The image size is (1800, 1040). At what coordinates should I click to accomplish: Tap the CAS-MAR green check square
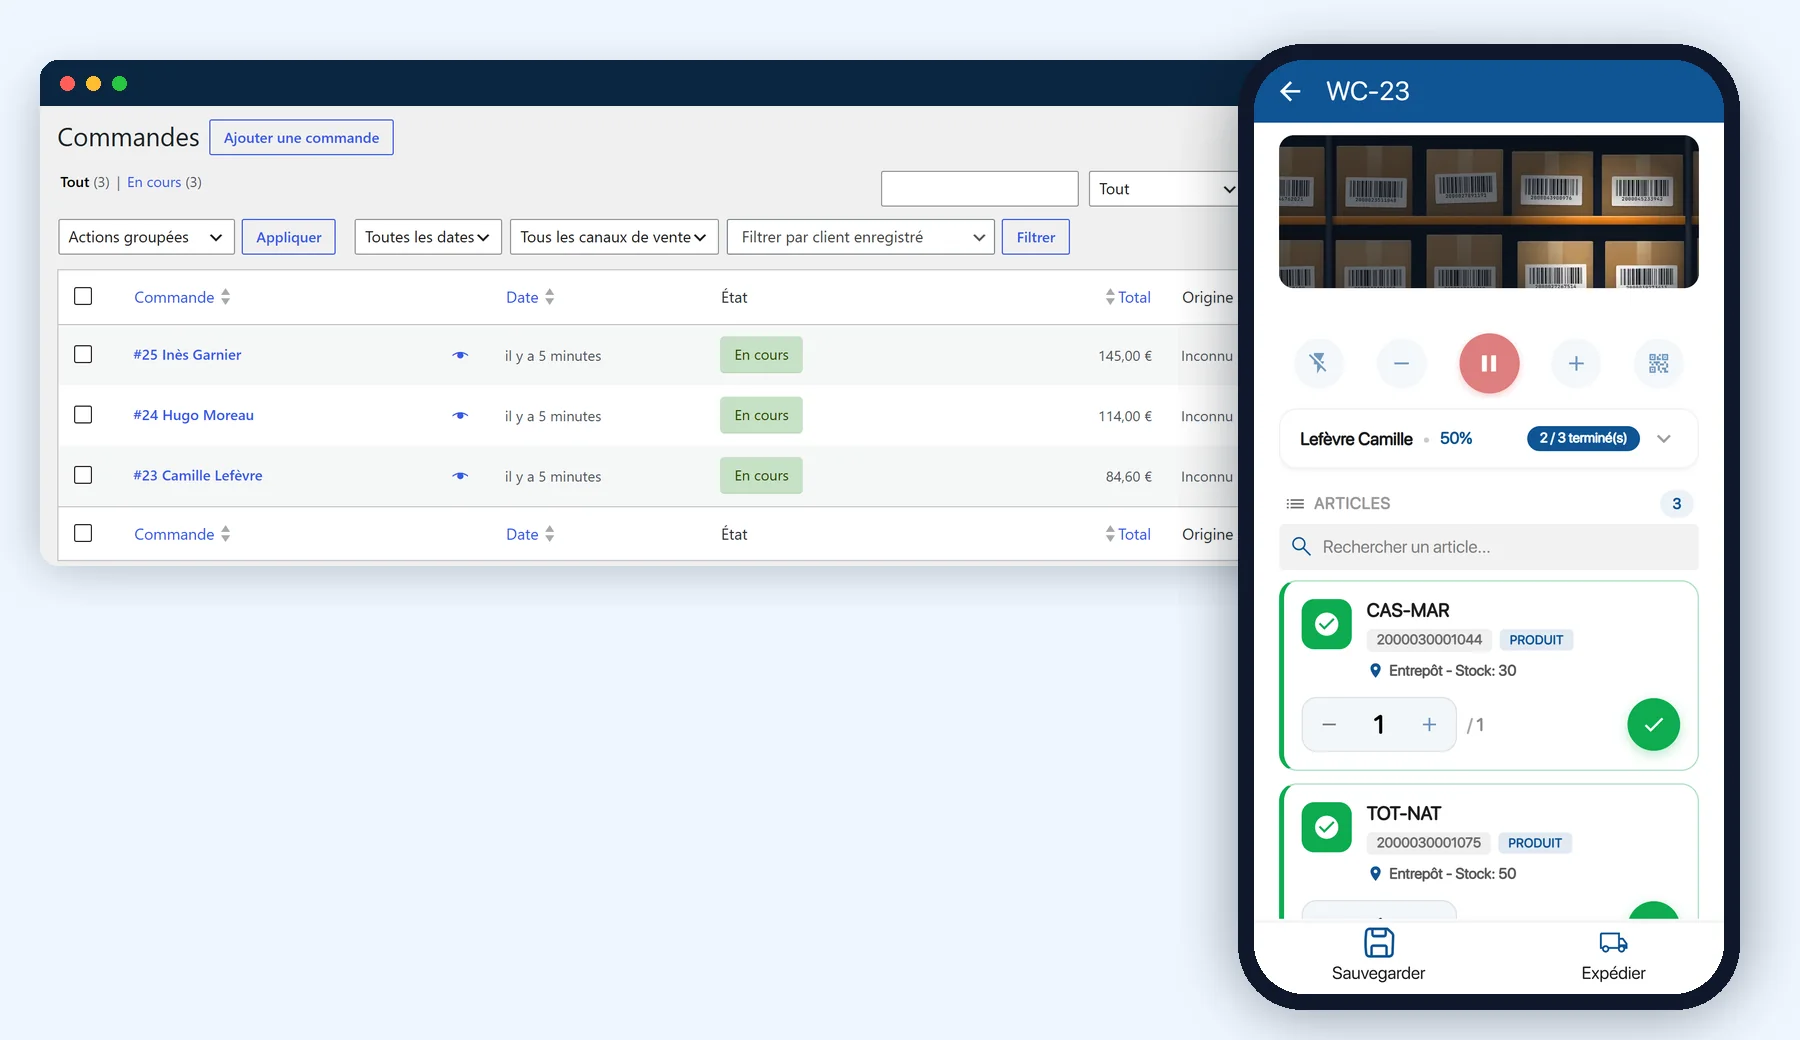tap(1327, 624)
